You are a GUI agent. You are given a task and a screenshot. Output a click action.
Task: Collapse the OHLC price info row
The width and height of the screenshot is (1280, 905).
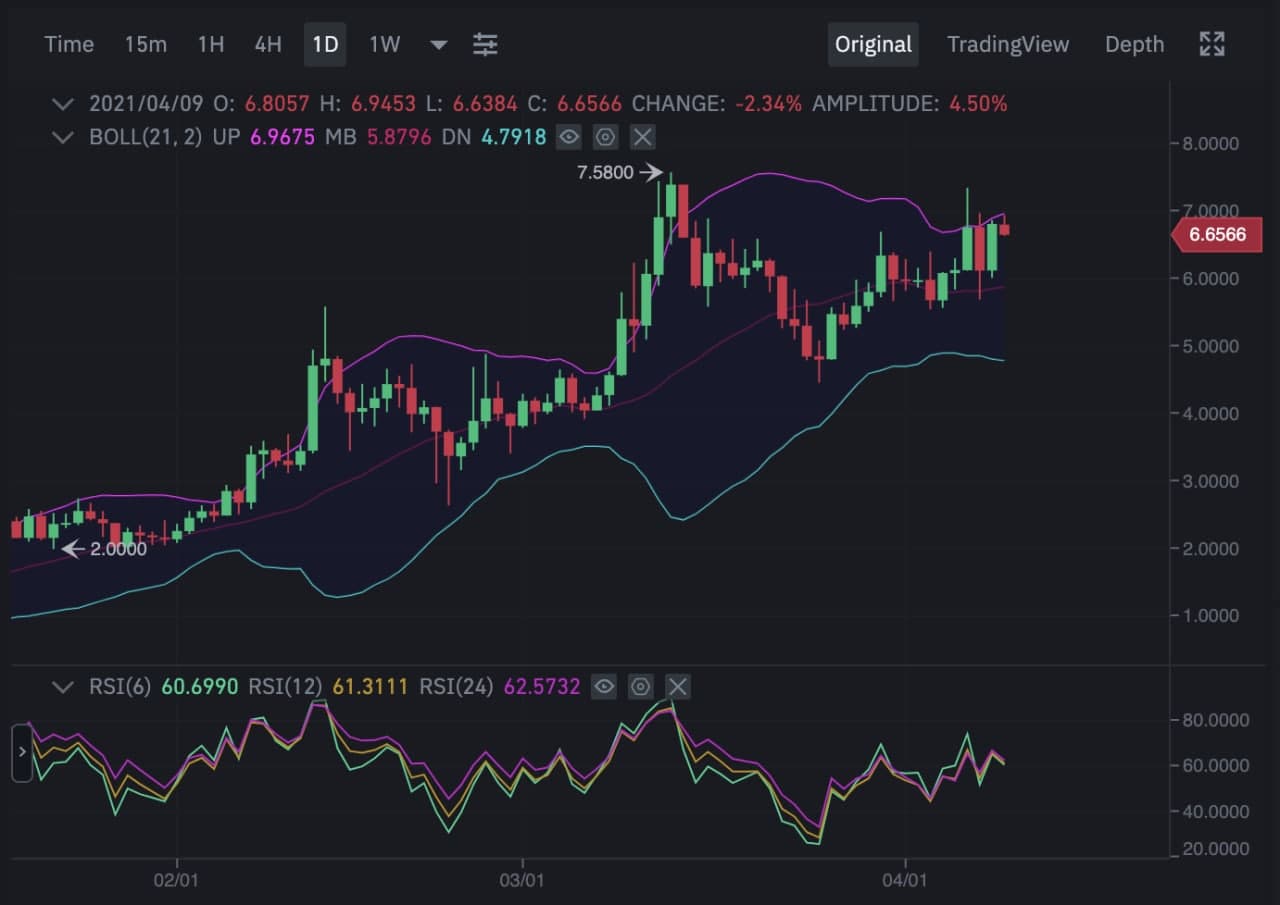click(x=63, y=104)
